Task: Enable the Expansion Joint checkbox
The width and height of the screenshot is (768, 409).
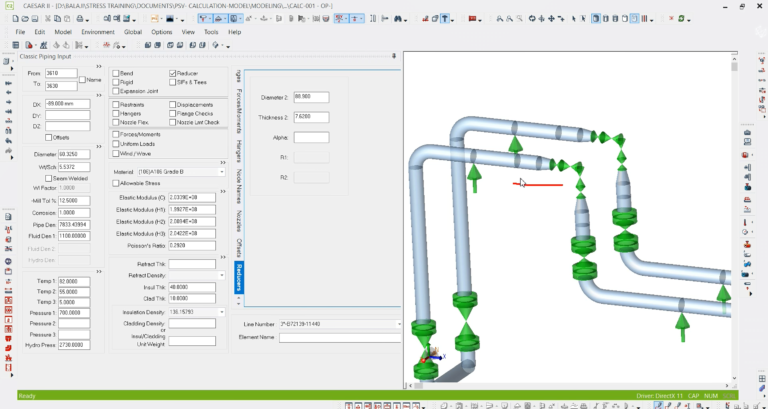Action: coord(116,91)
